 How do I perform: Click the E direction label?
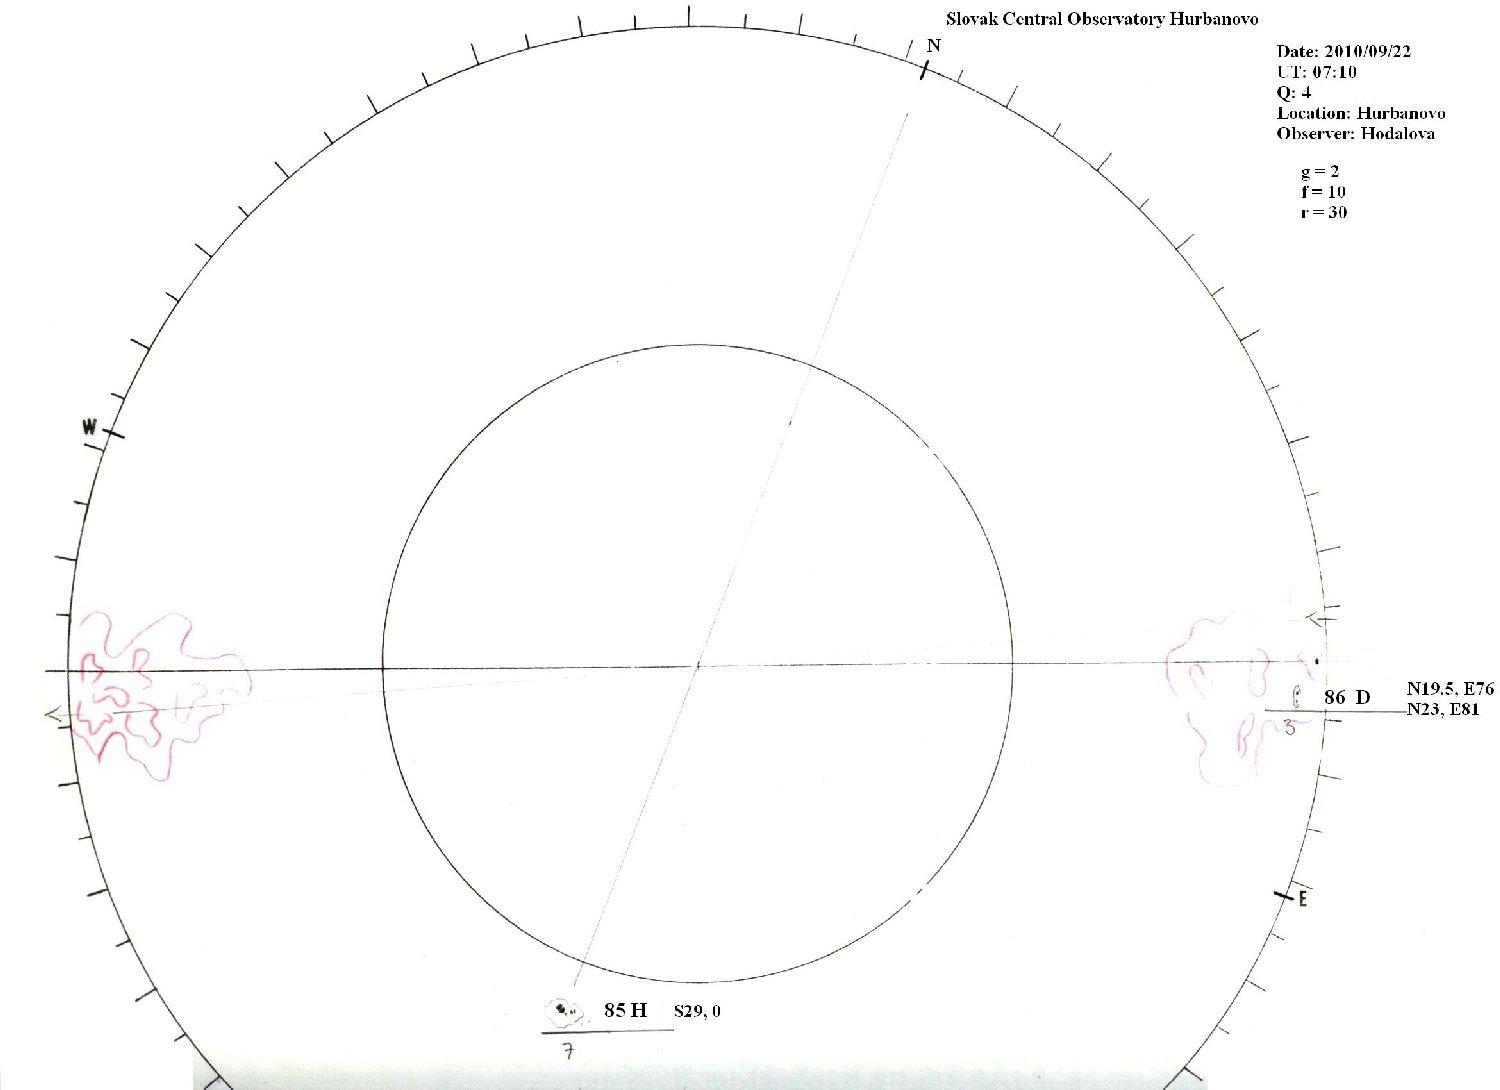coord(1302,899)
